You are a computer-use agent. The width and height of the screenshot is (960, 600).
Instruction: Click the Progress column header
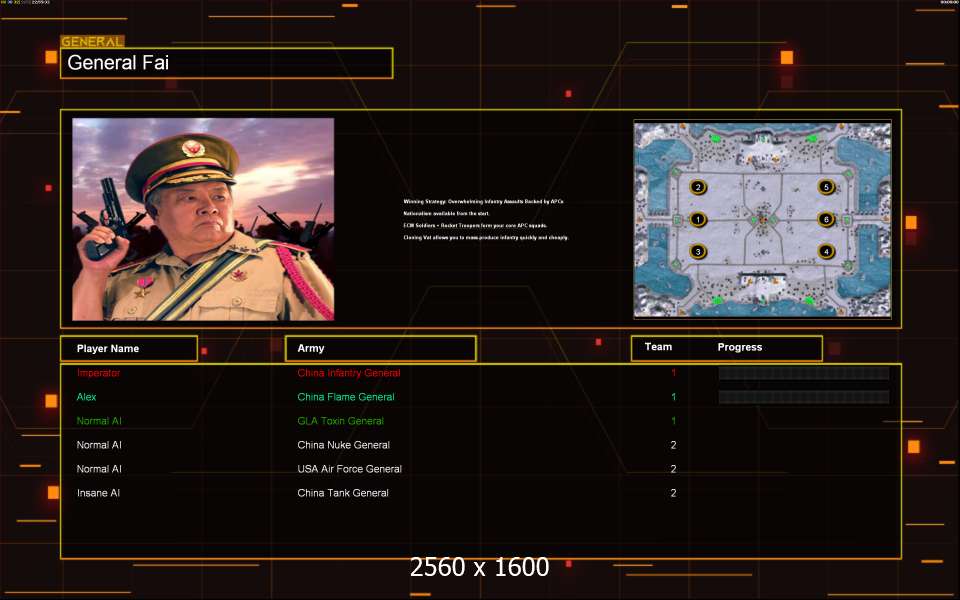point(740,347)
